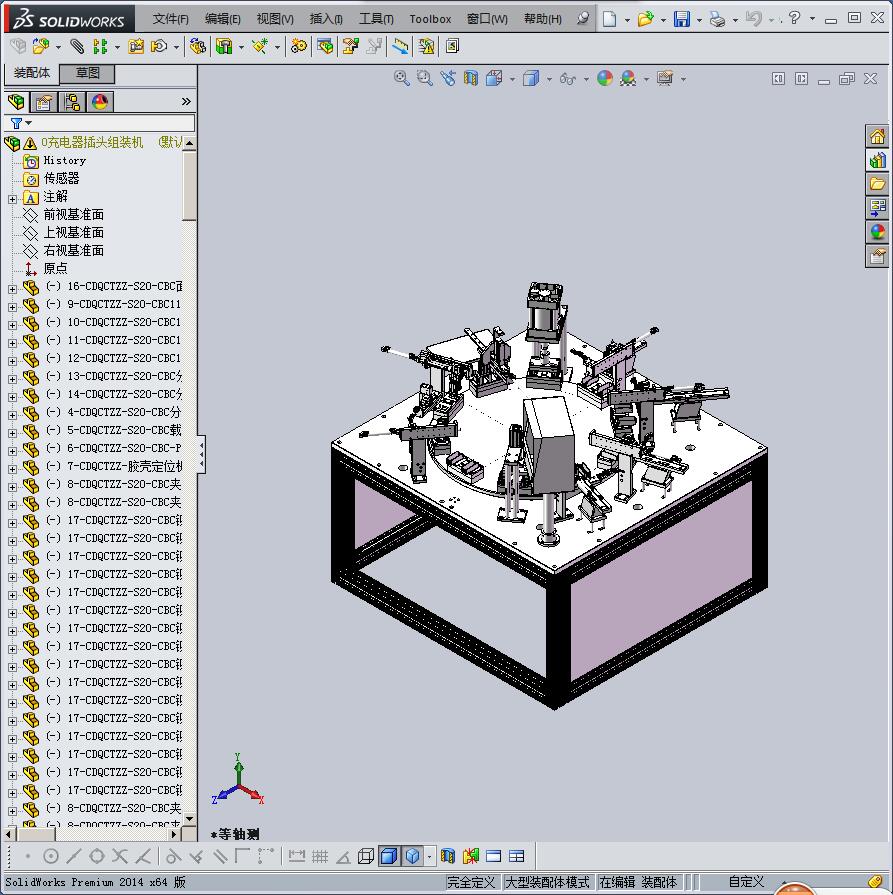Open the 窗口(W) menu

[x=487, y=19]
